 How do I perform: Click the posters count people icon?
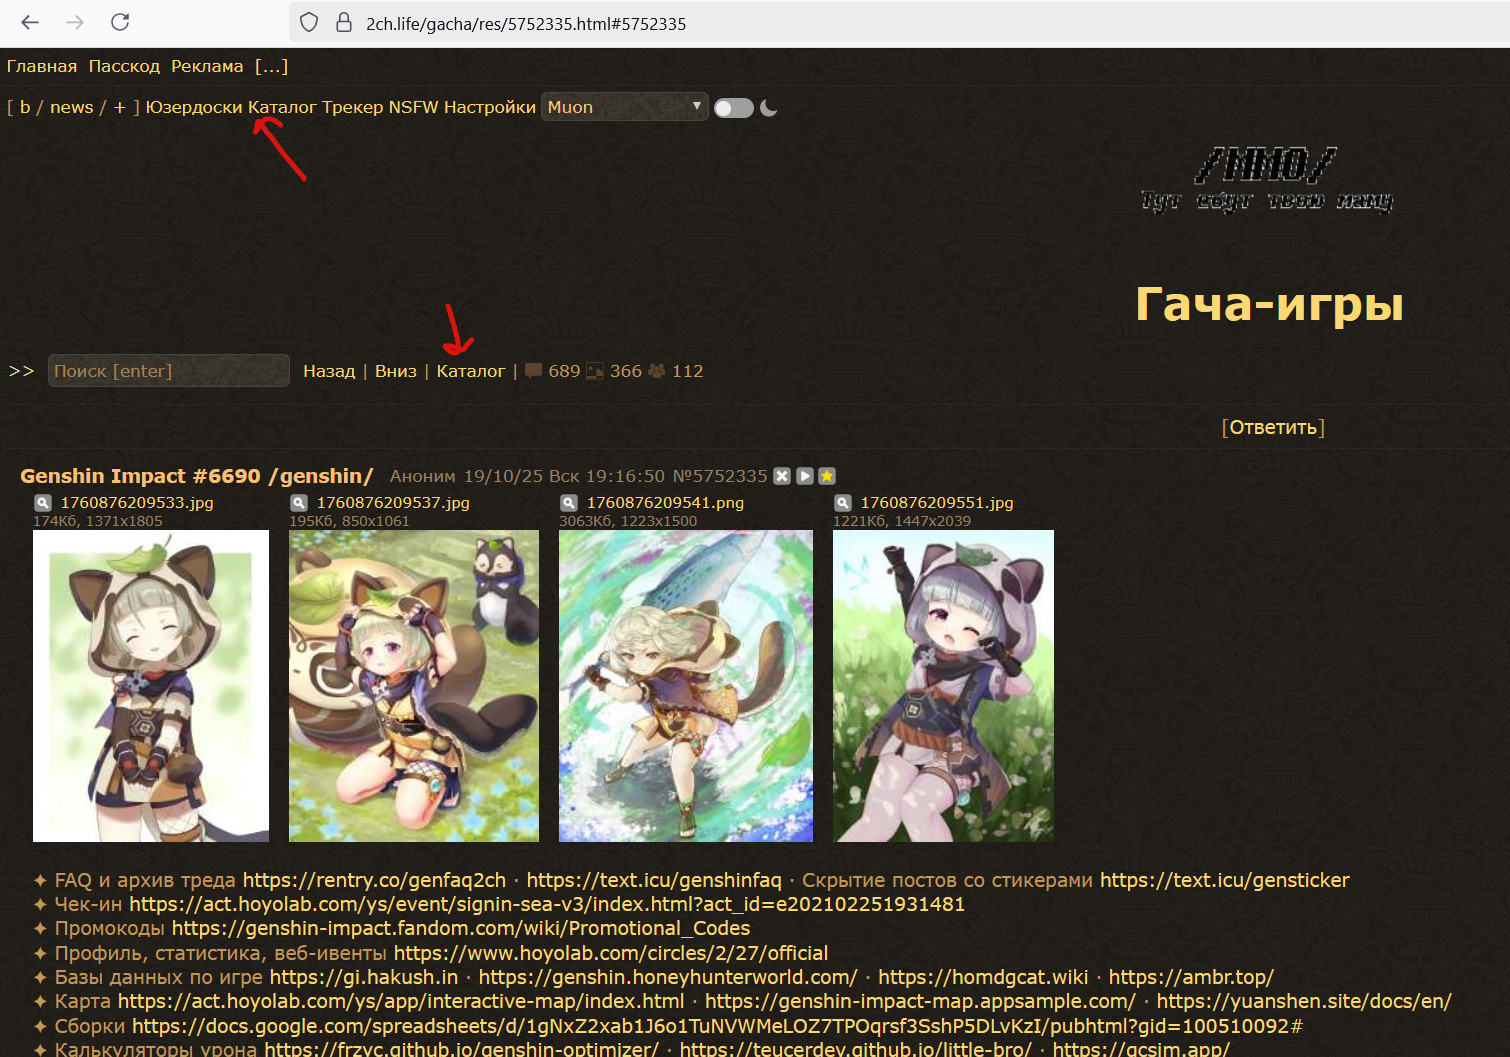[657, 371]
